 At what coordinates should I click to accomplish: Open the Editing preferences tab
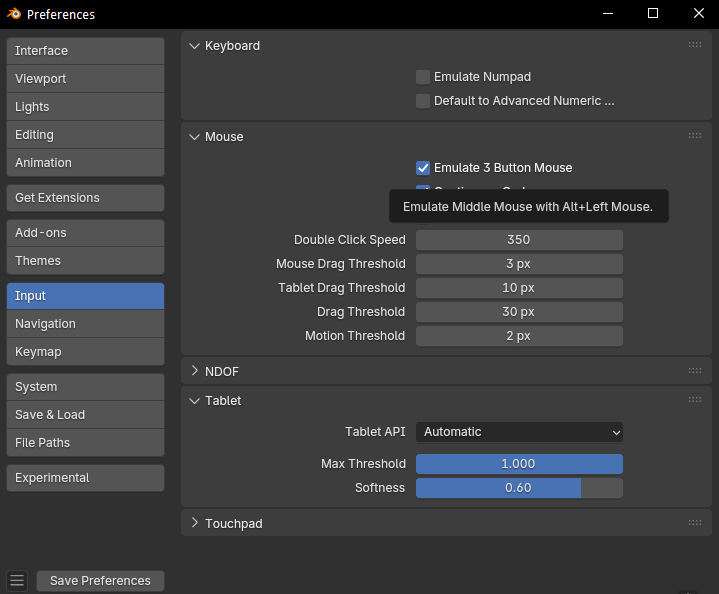(x=85, y=135)
